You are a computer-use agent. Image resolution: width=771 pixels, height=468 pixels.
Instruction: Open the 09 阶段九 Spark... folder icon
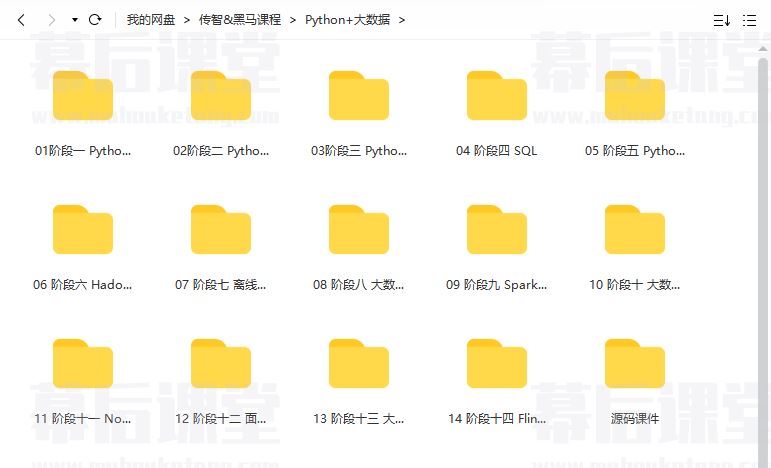tap(497, 230)
